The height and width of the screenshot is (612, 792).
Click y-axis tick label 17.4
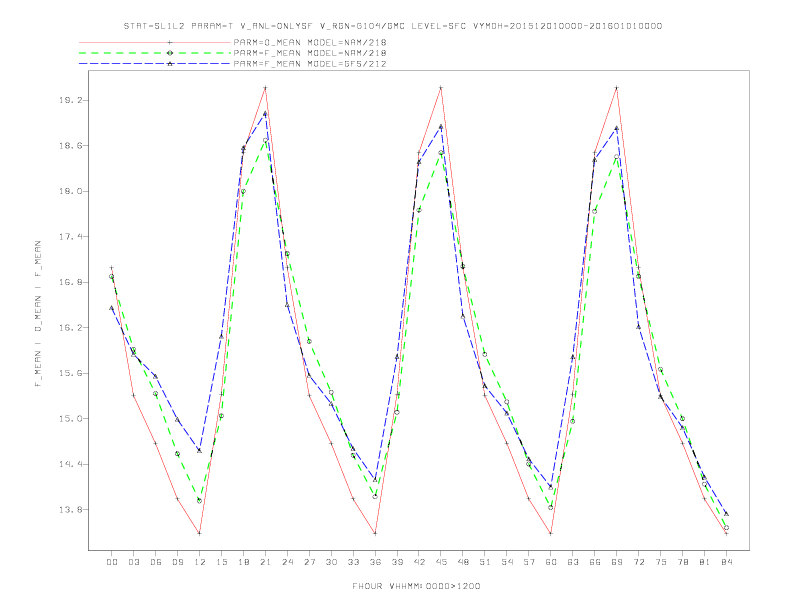pos(69,236)
